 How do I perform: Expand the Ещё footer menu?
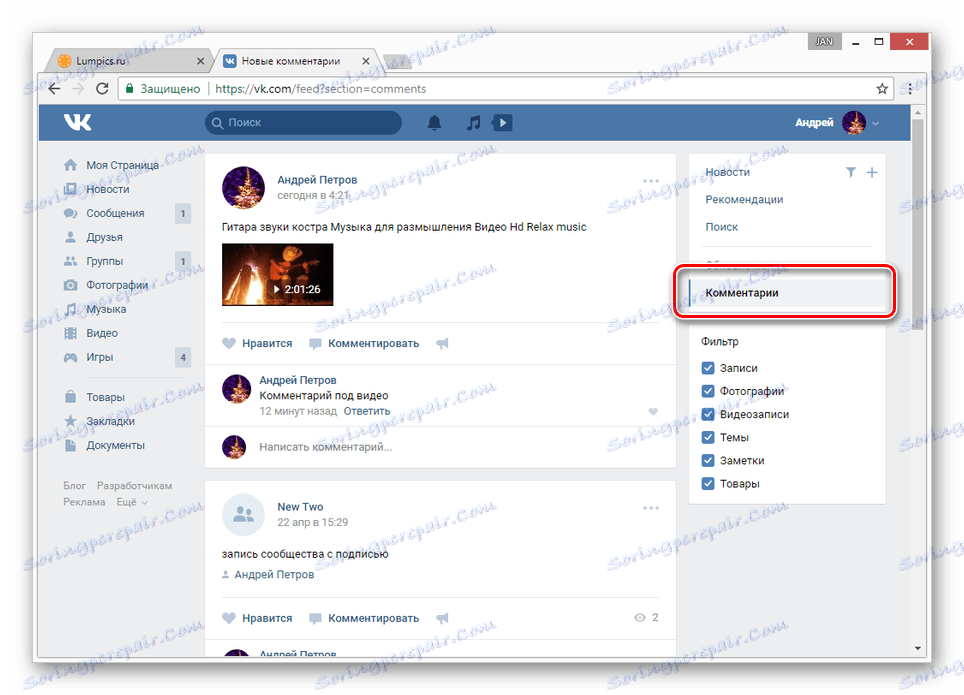pos(132,502)
